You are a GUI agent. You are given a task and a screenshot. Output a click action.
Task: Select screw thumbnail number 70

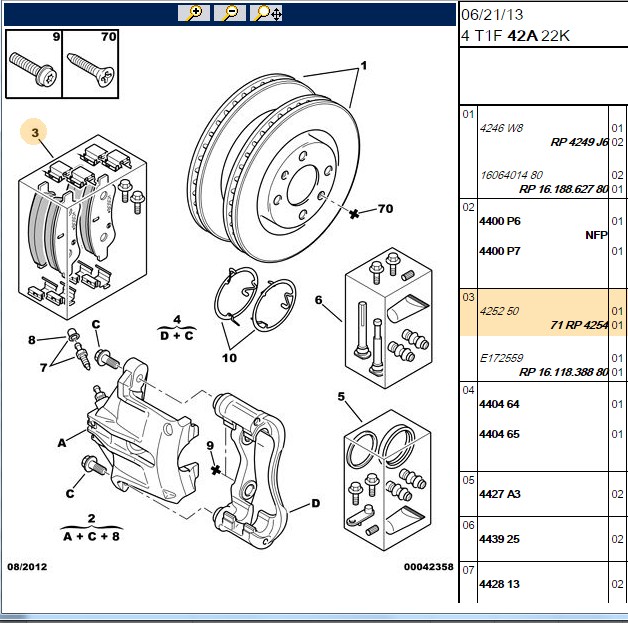[x=91, y=64]
